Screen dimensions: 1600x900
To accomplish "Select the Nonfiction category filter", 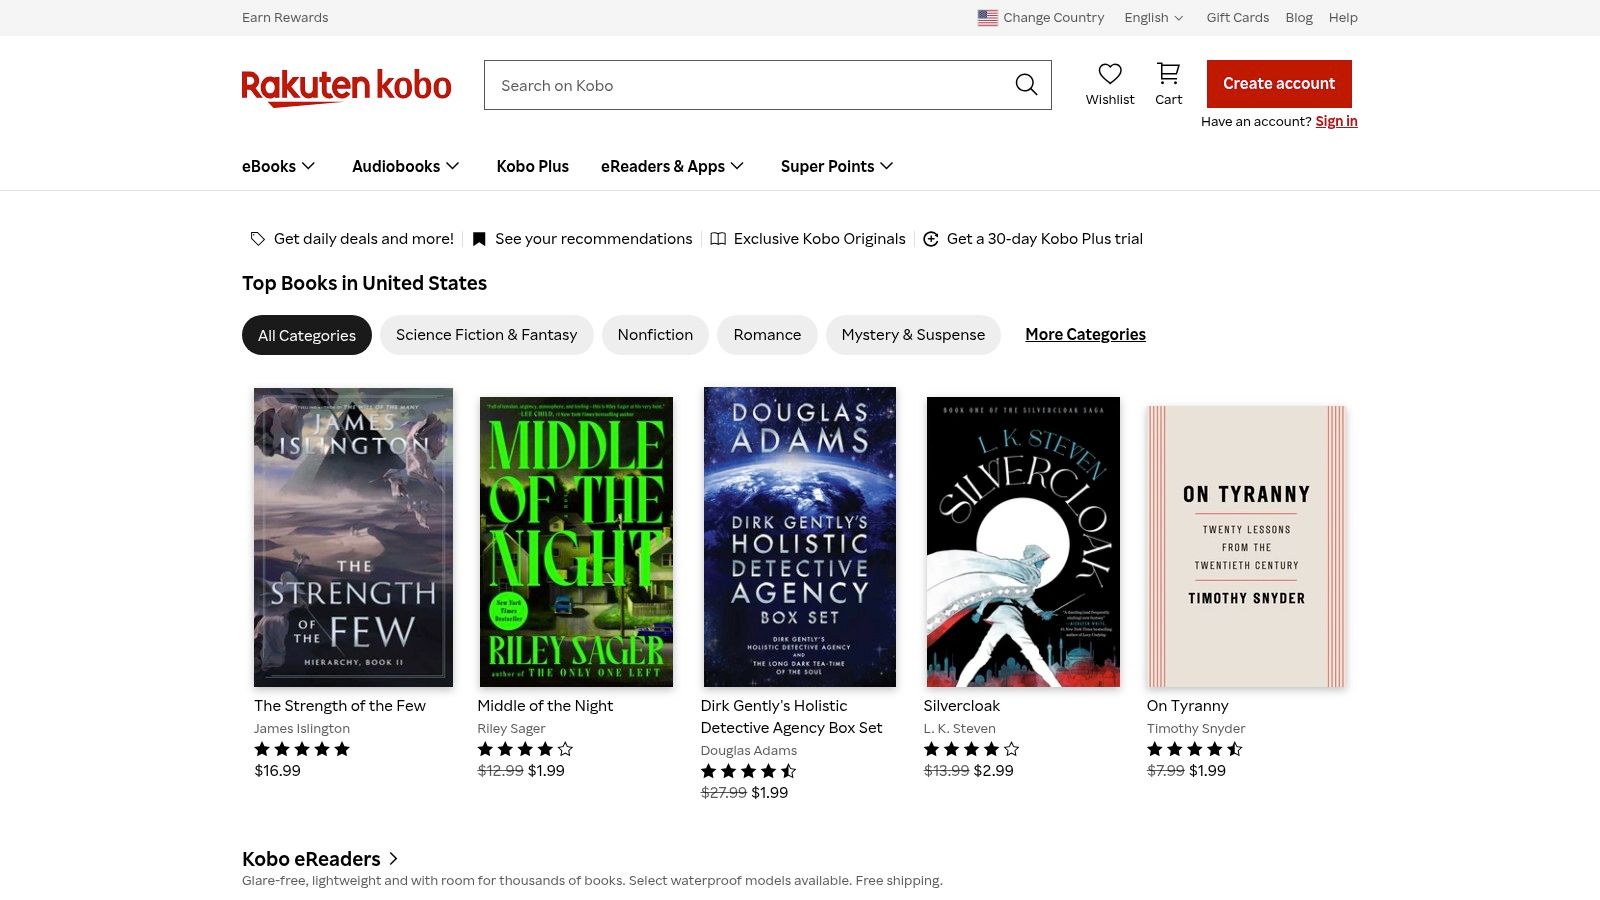I will pyautogui.click(x=655, y=334).
